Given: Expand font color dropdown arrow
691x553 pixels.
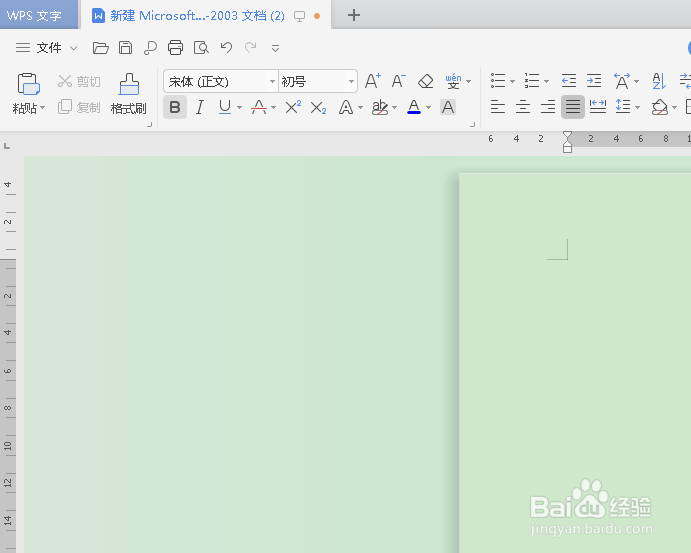Looking at the screenshot, I should [x=428, y=107].
